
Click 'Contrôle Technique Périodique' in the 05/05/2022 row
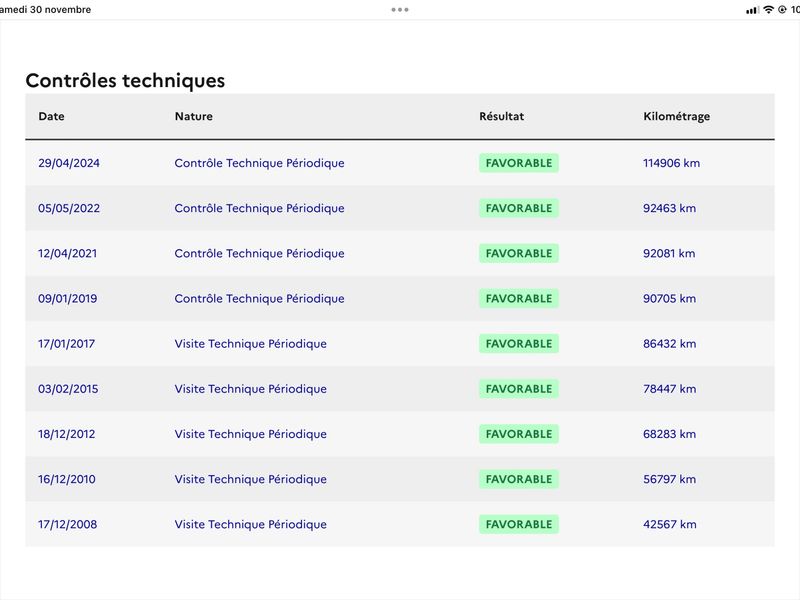259,208
